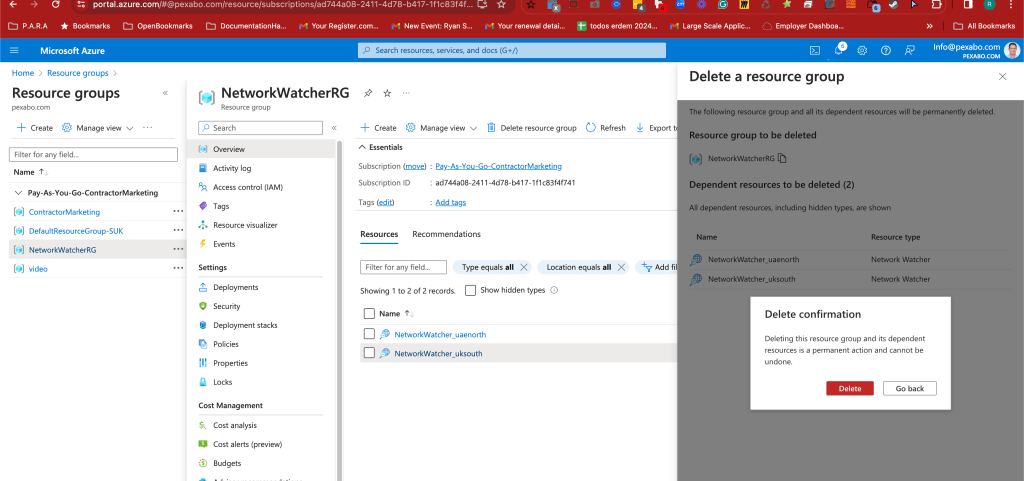This screenshot has width=1024, height=481.
Task: Focus the Azure global search box
Action: tap(512, 50)
